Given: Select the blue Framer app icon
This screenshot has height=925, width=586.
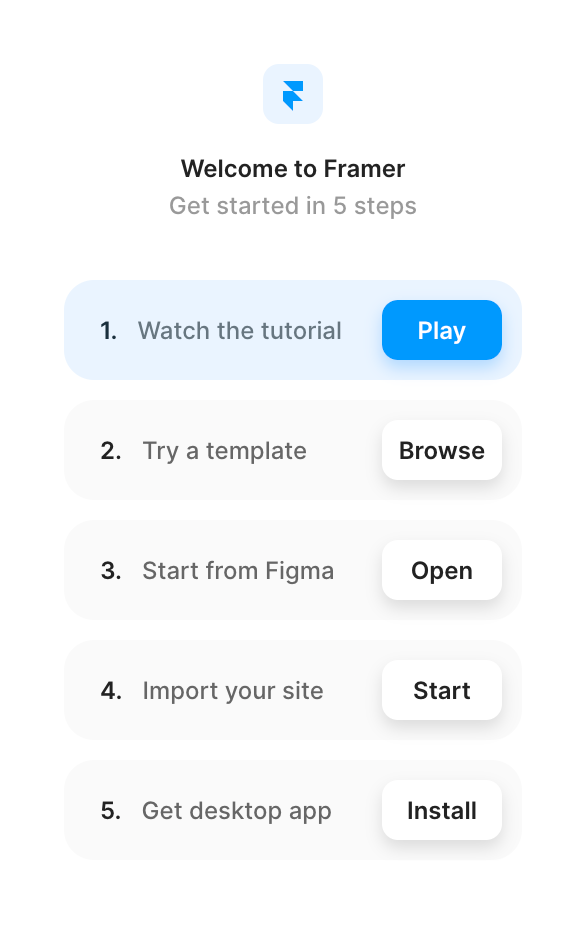Looking at the screenshot, I should click(x=292, y=93).
